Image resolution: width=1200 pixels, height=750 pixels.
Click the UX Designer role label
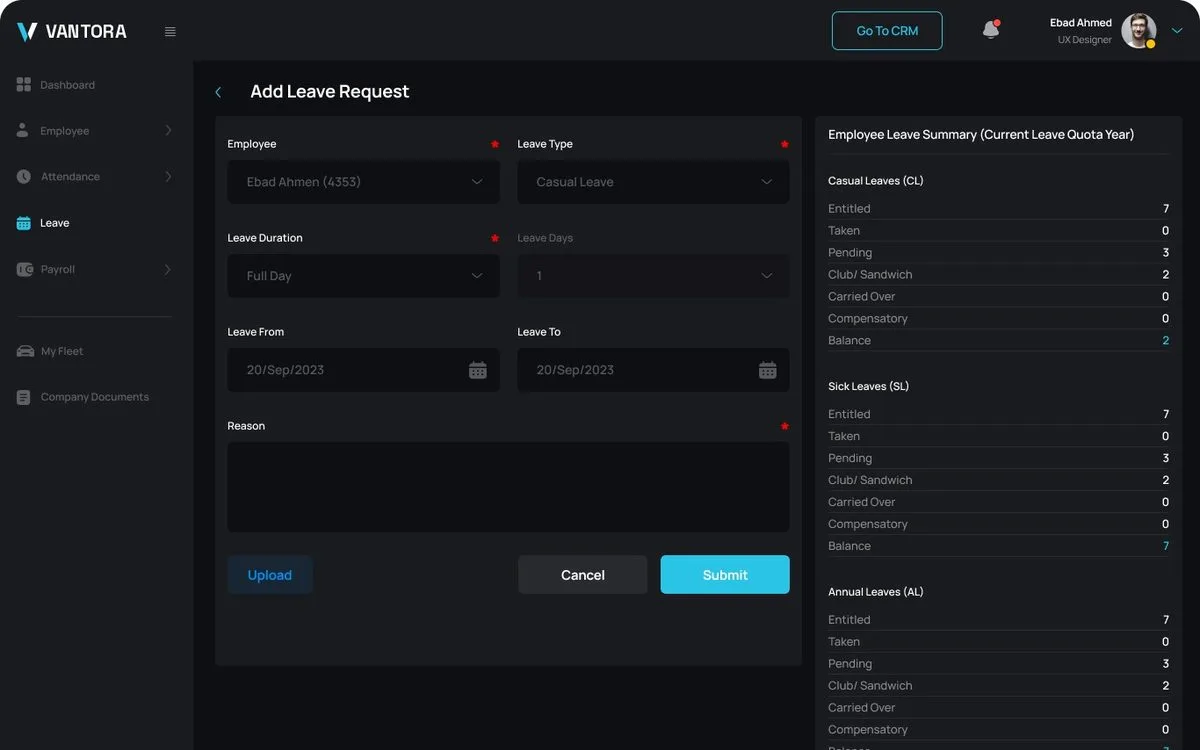1085,40
